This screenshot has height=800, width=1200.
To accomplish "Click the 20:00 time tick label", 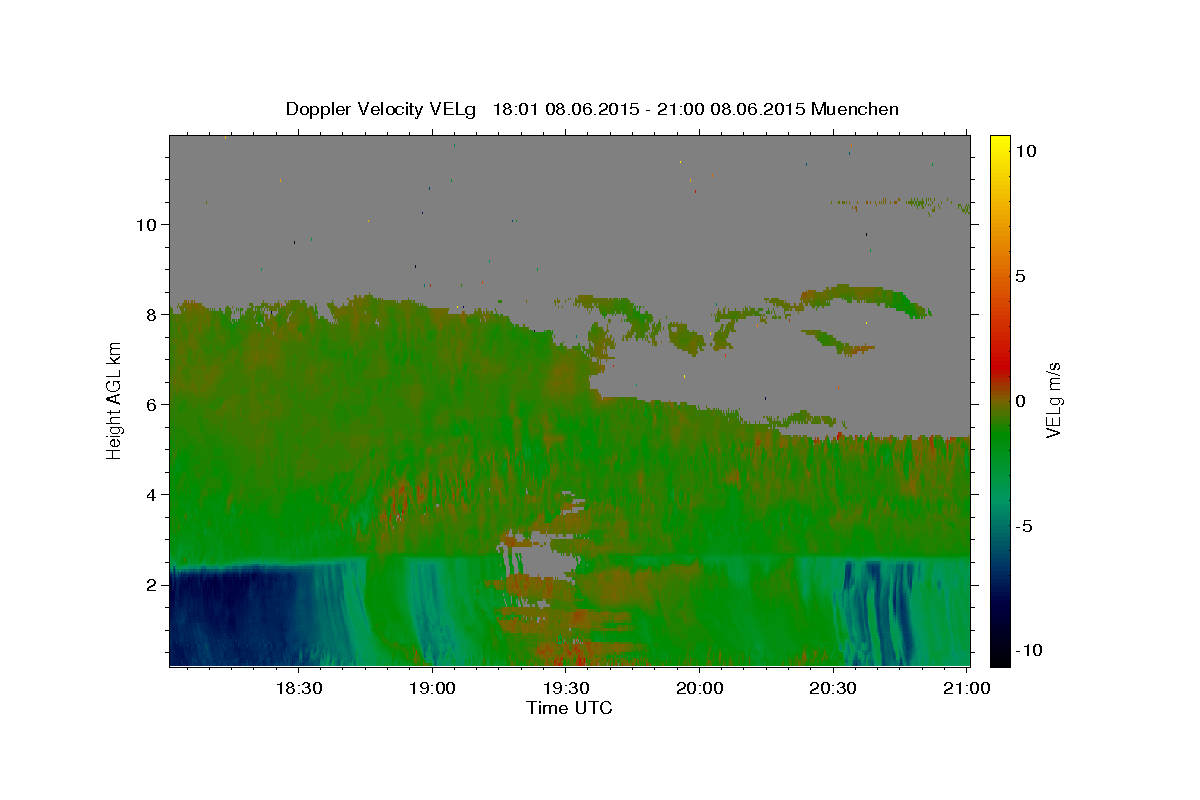I will click(700, 688).
